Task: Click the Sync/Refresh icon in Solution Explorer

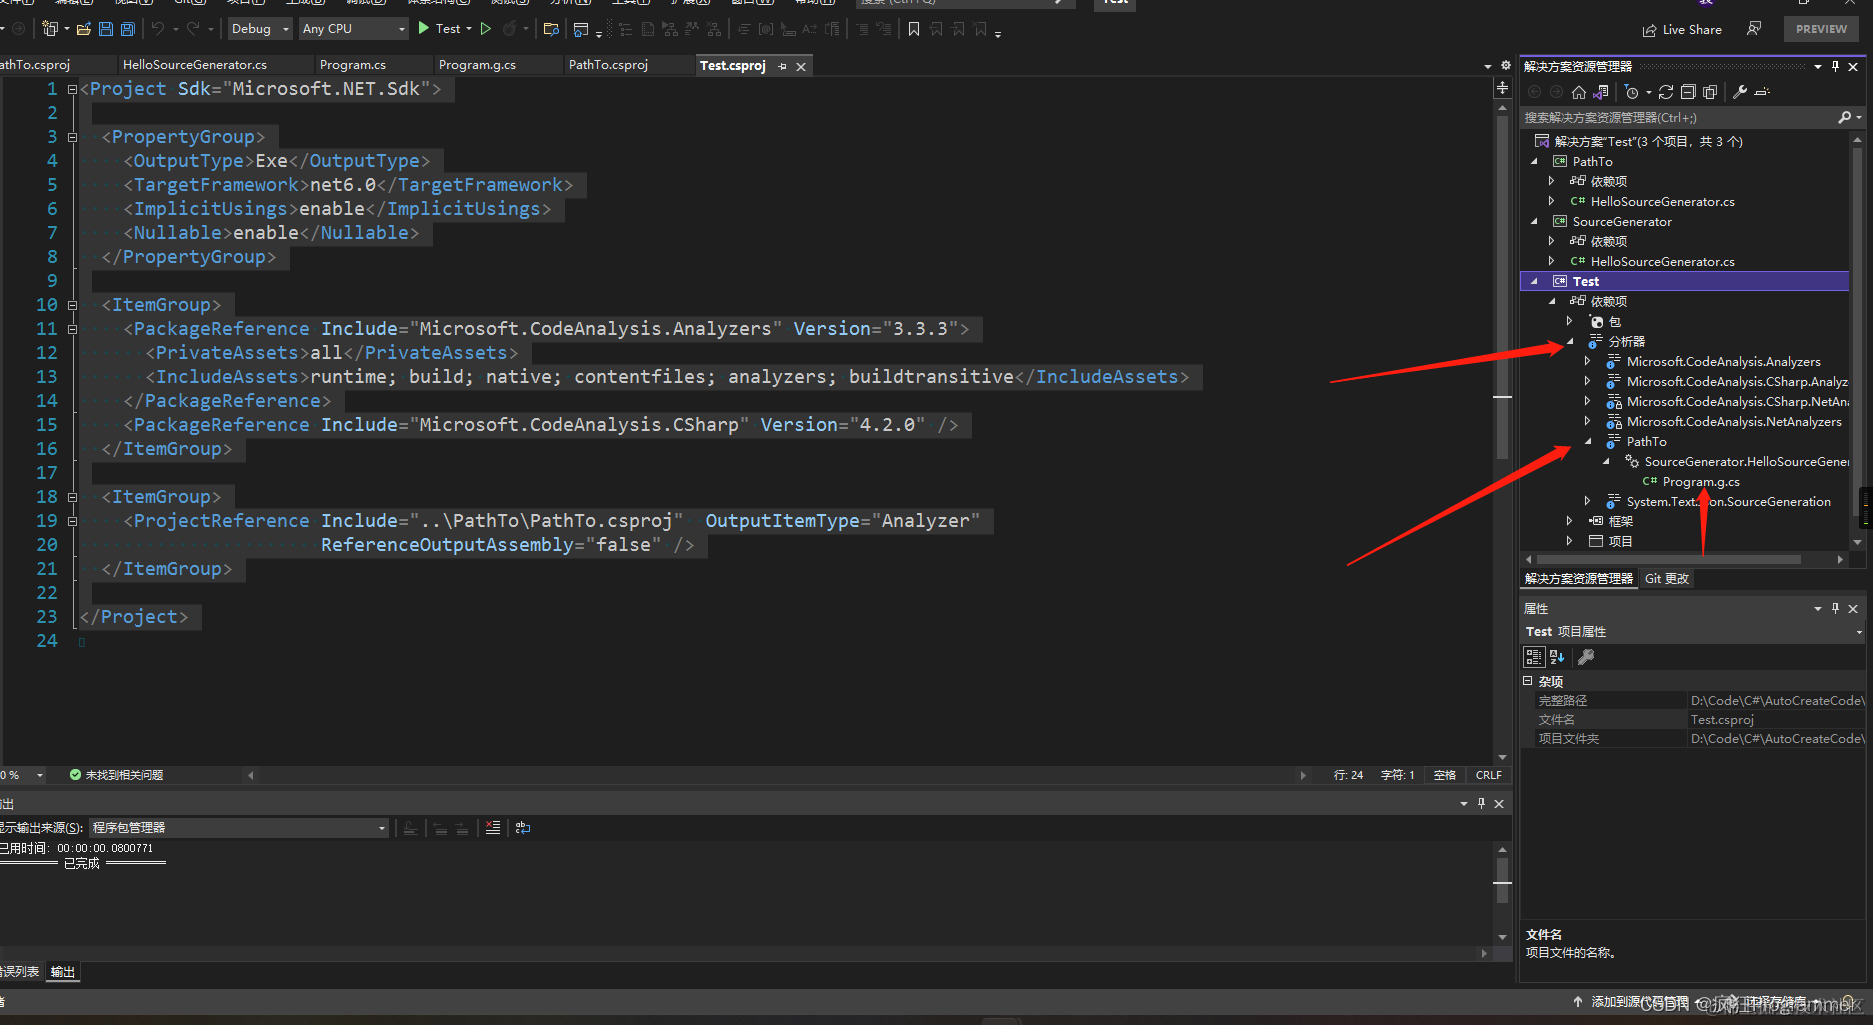Action: 1666,92
